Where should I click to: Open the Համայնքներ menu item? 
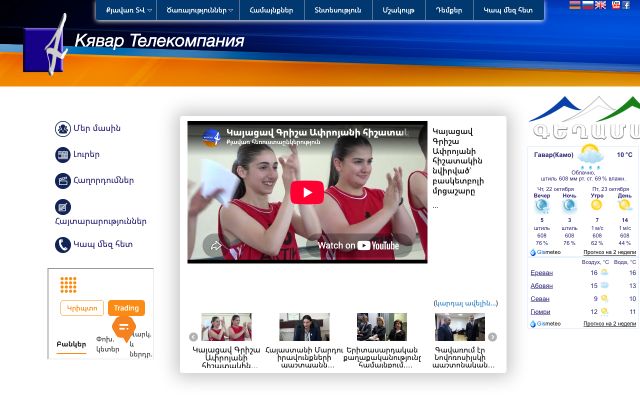271,10
